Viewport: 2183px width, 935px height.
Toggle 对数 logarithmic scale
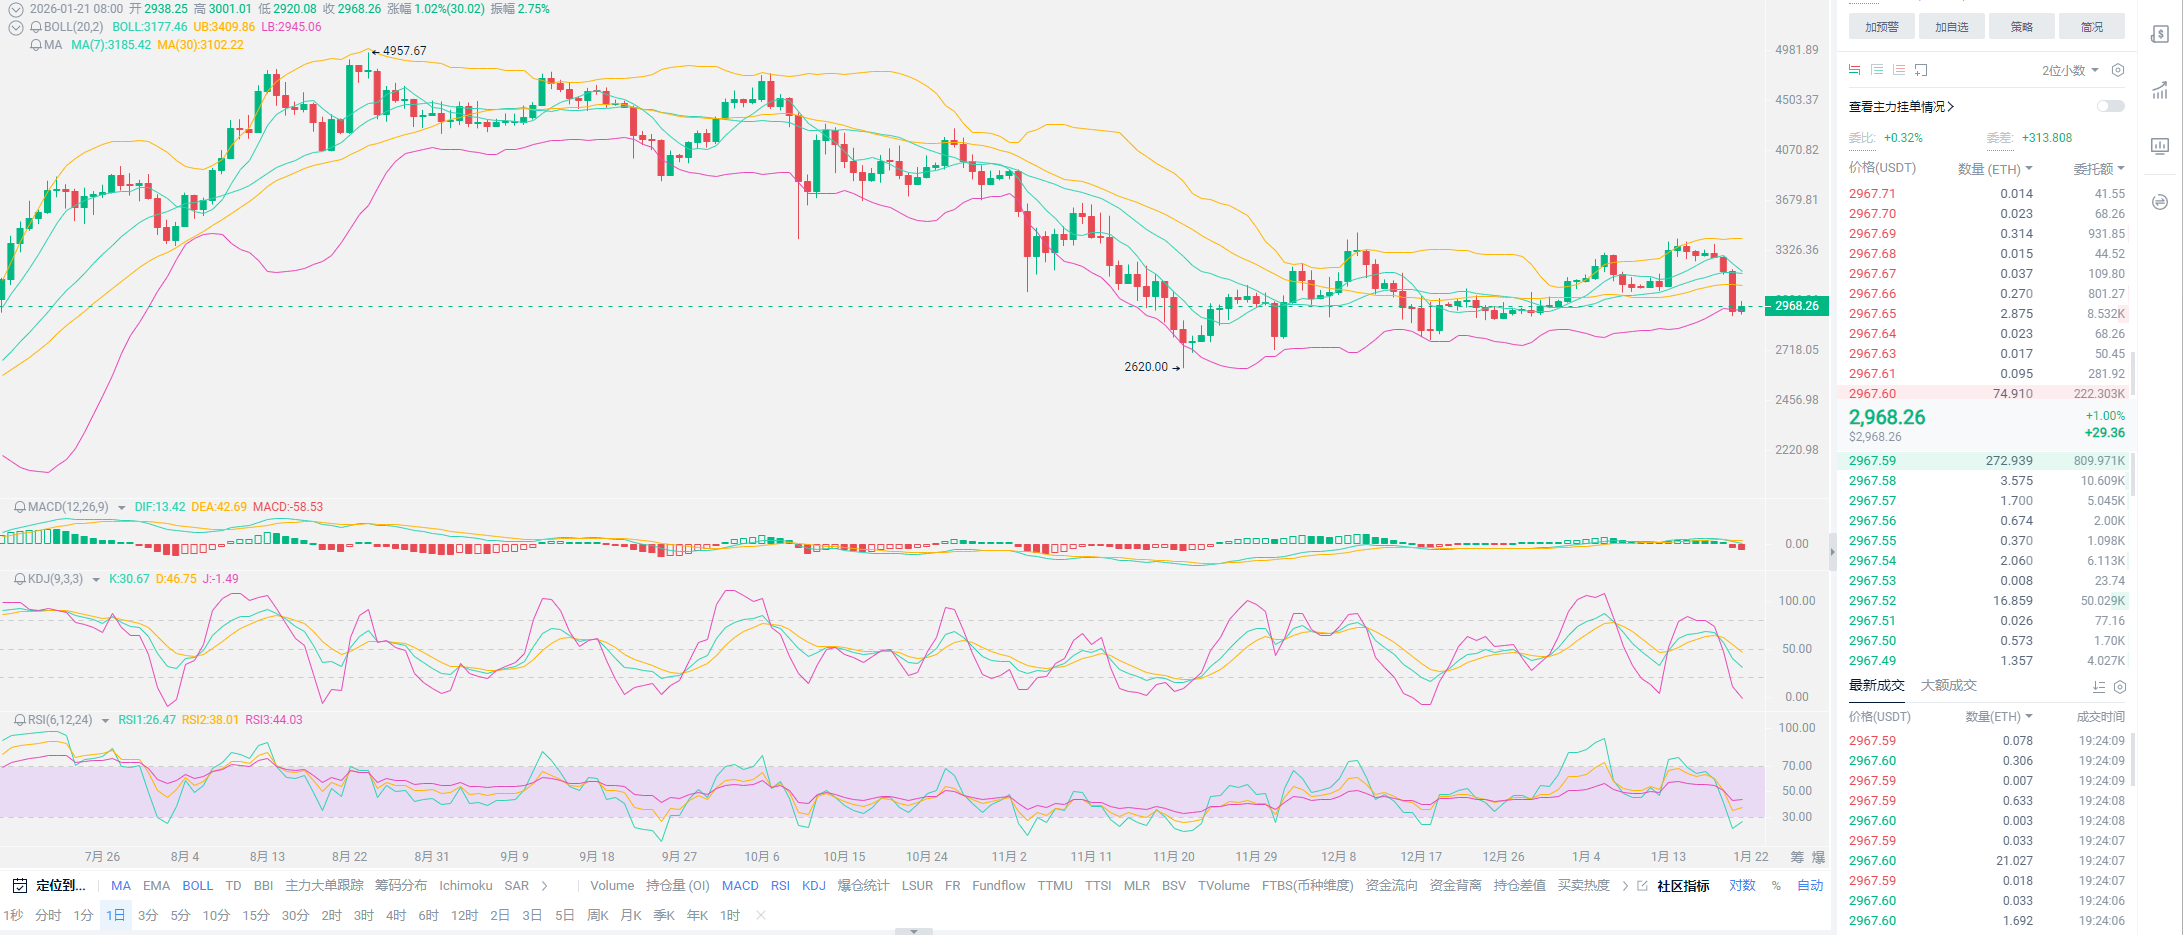(x=1742, y=885)
